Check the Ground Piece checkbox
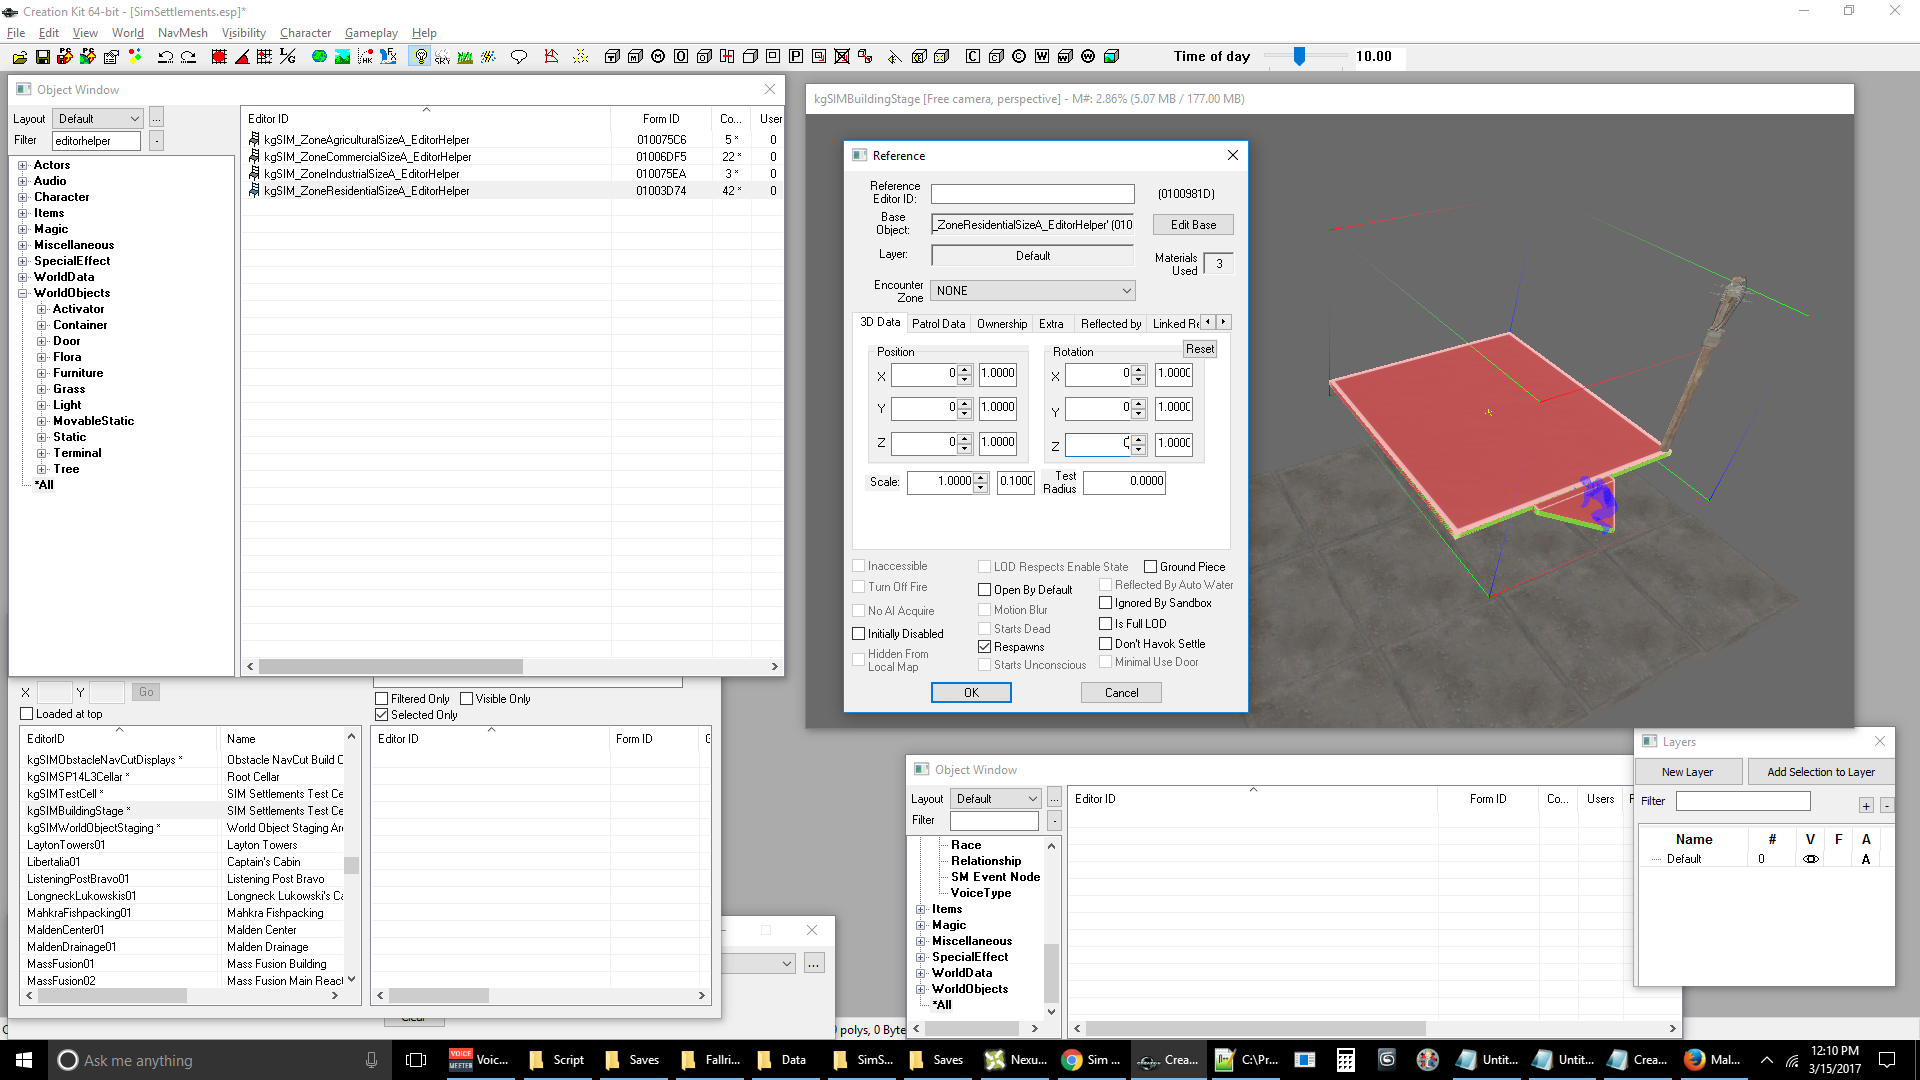 [1151, 567]
